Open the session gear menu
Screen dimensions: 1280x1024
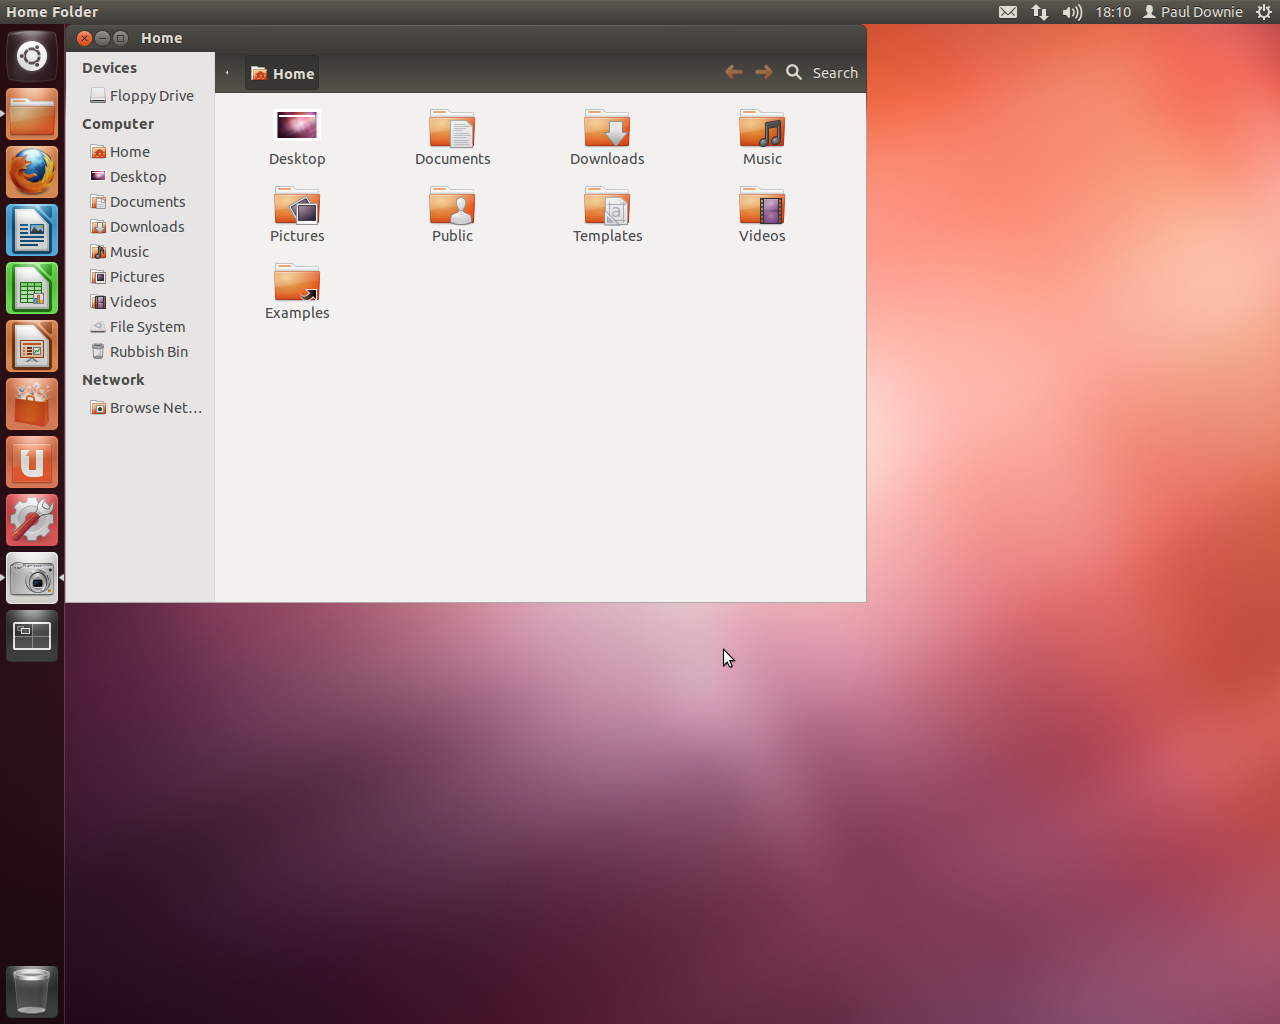tap(1264, 11)
